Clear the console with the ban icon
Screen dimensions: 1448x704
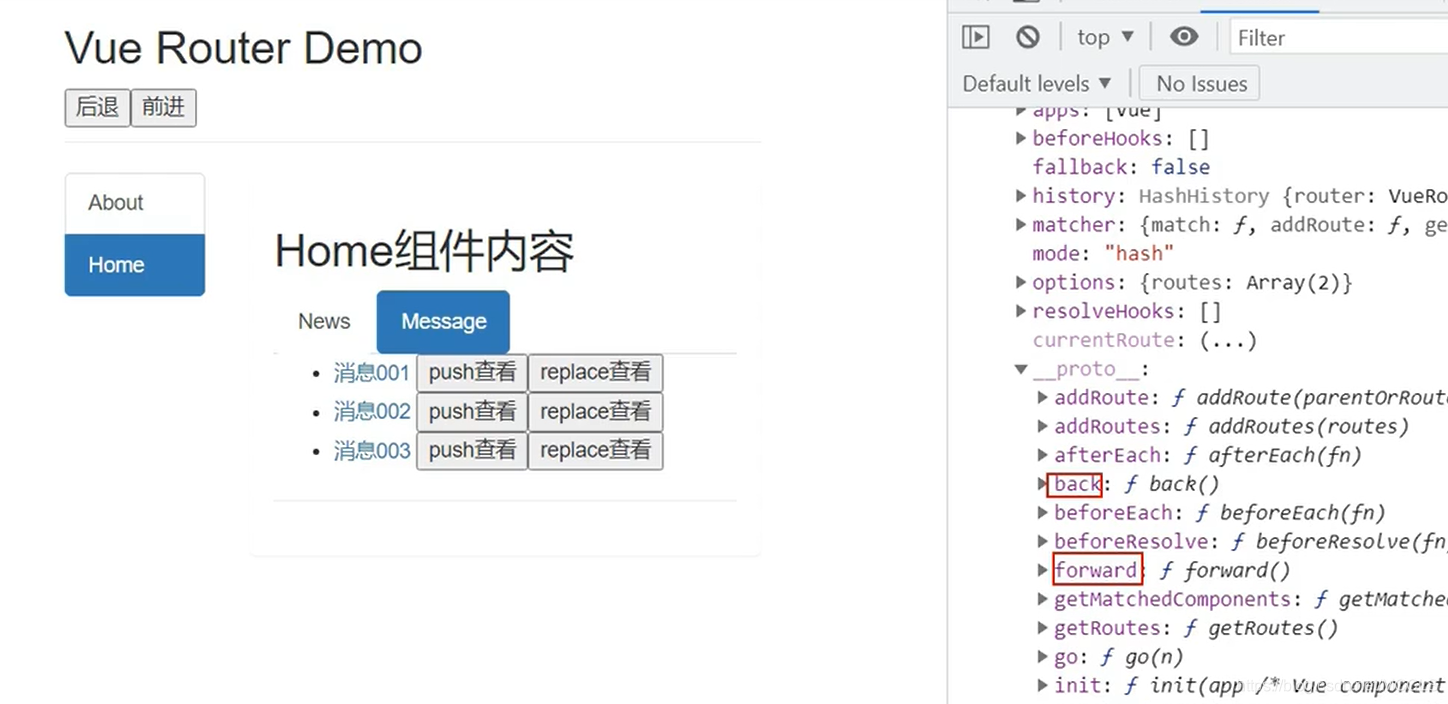pos(1028,37)
